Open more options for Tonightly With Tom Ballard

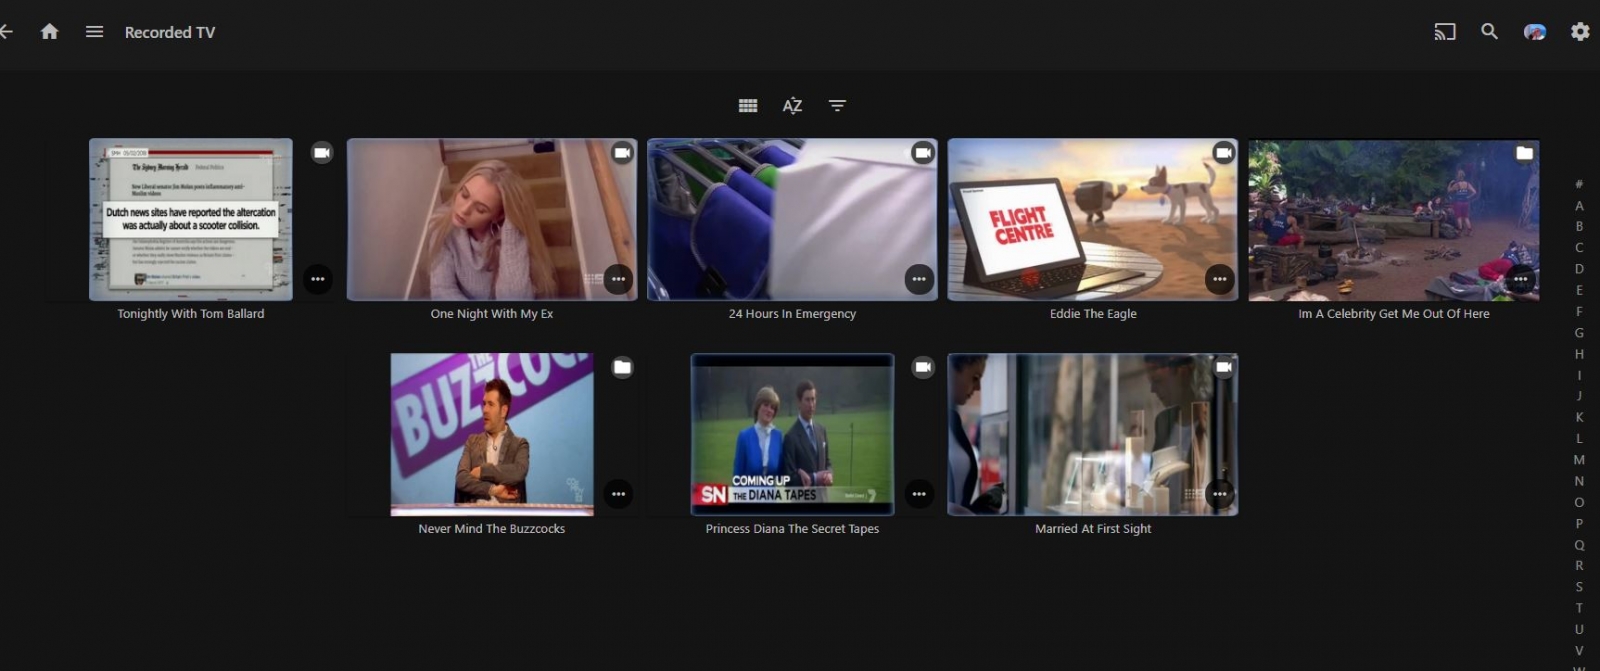click(318, 279)
